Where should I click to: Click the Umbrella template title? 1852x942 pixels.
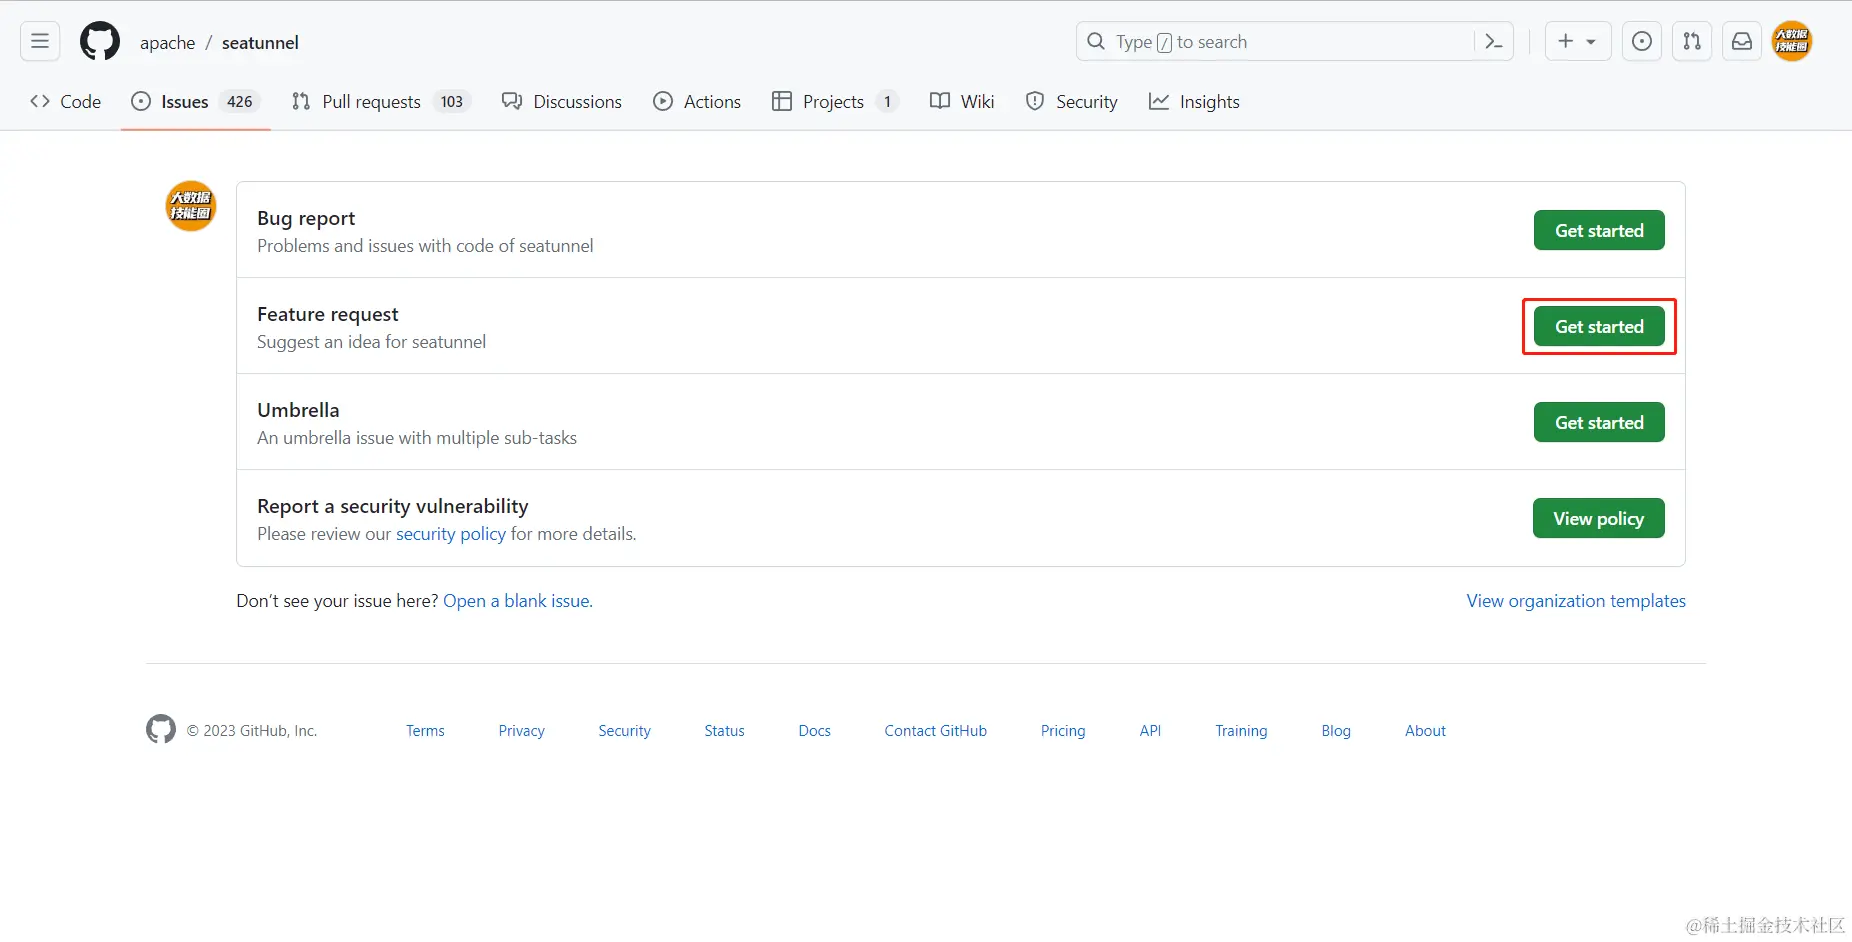point(298,410)
